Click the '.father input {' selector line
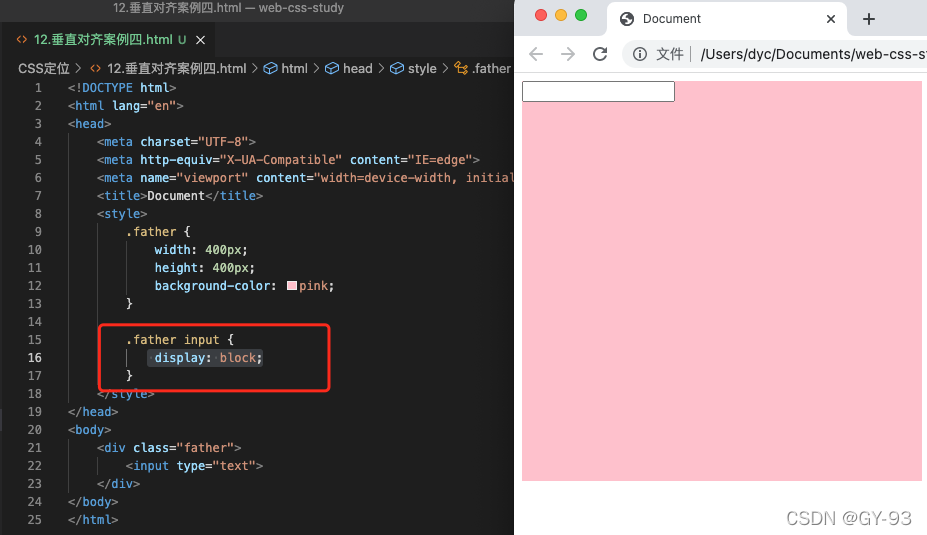 pyautogui.click(x=180, y=340)
